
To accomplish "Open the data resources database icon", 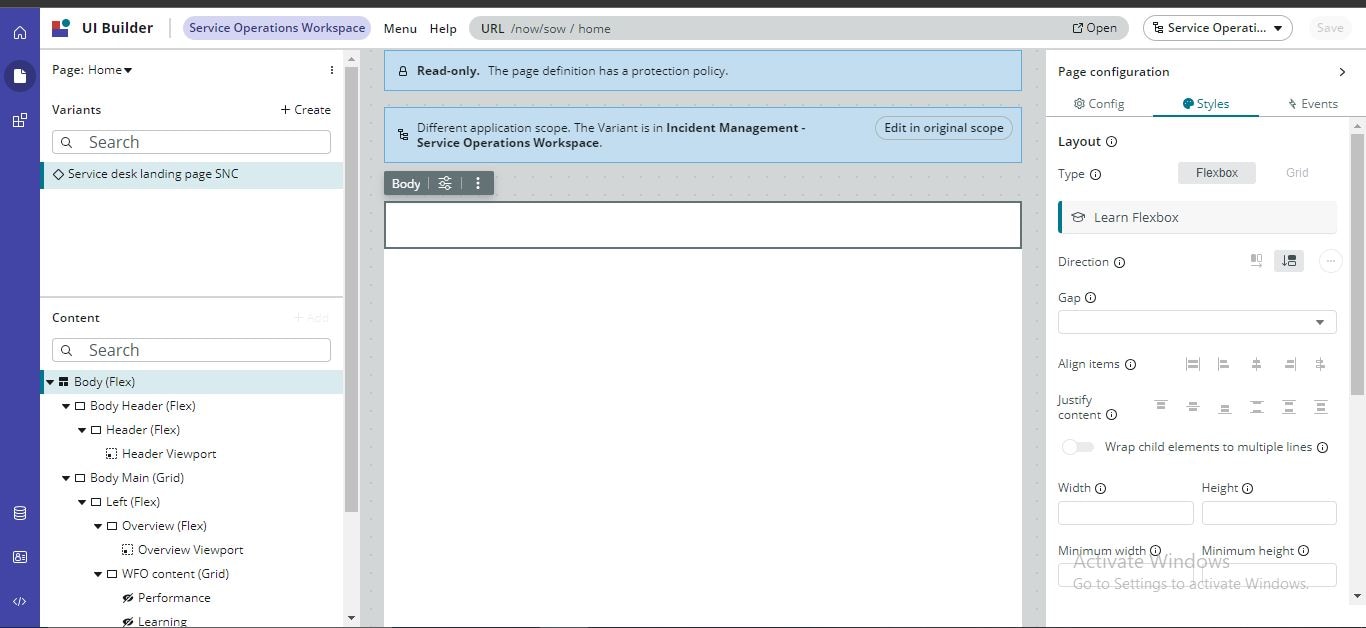I will tap(20, 513).
